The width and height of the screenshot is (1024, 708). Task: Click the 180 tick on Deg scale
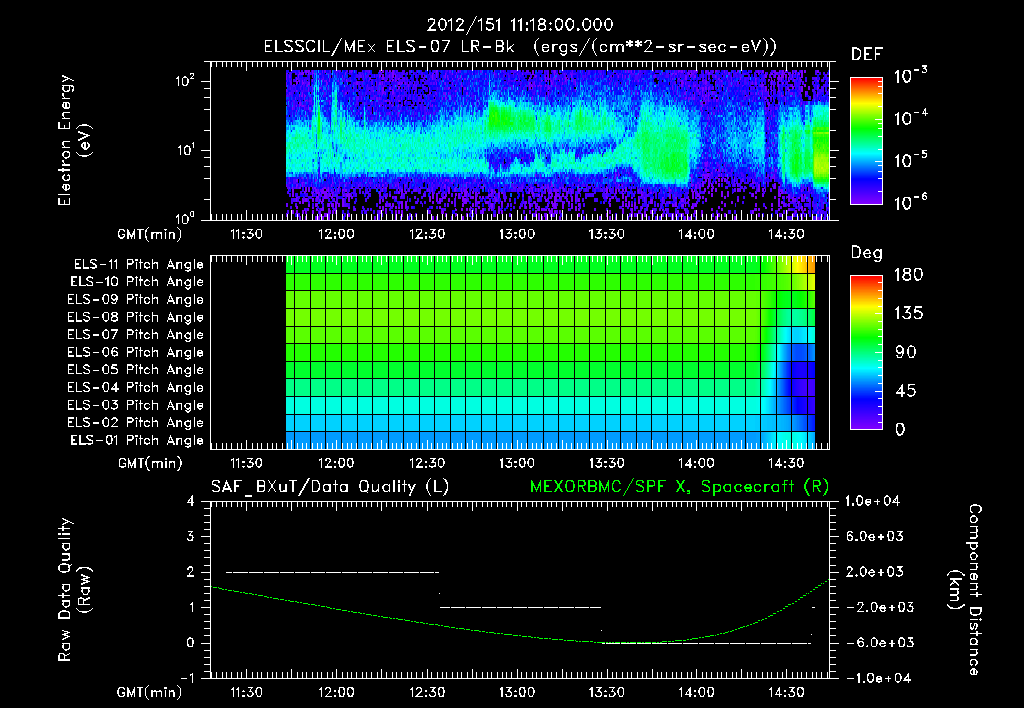(908, 275)
